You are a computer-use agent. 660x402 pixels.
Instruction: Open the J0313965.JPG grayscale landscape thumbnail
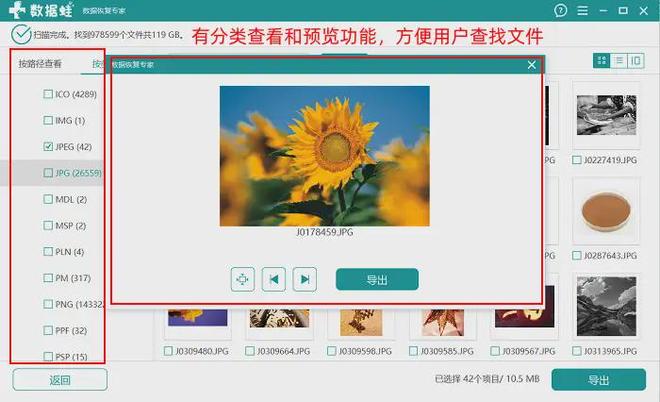coord(606,306)
